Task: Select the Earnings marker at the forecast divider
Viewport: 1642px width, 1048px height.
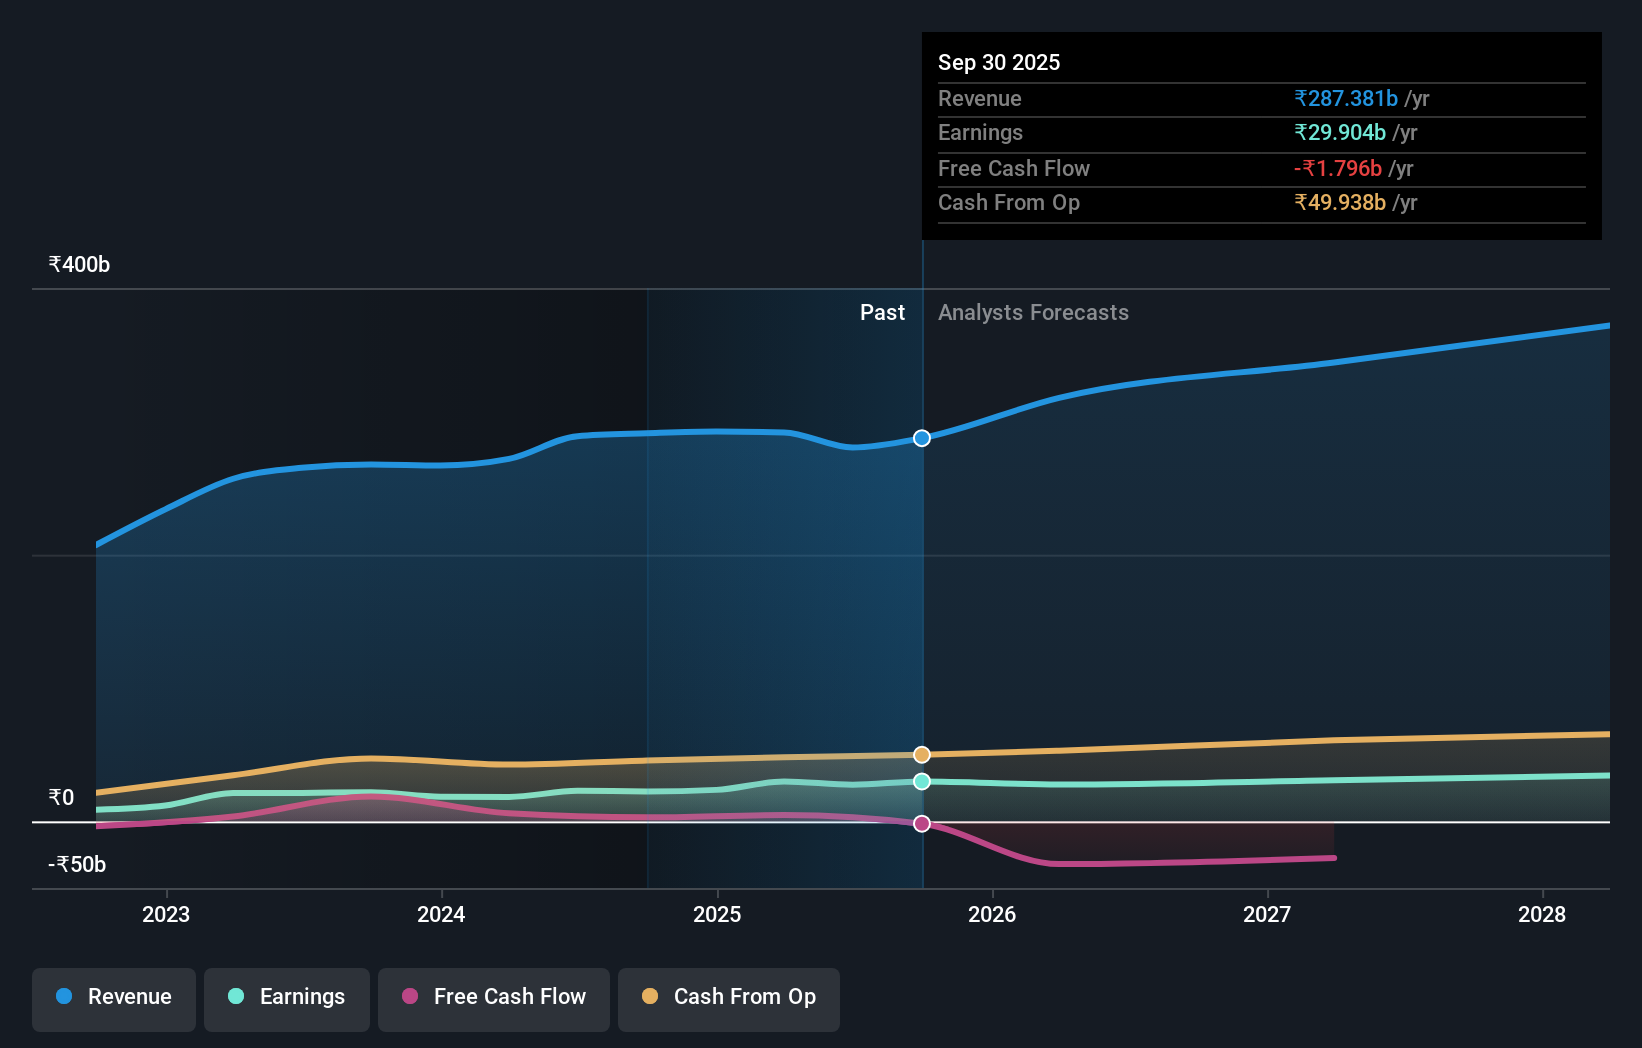Action: [921, 782]
